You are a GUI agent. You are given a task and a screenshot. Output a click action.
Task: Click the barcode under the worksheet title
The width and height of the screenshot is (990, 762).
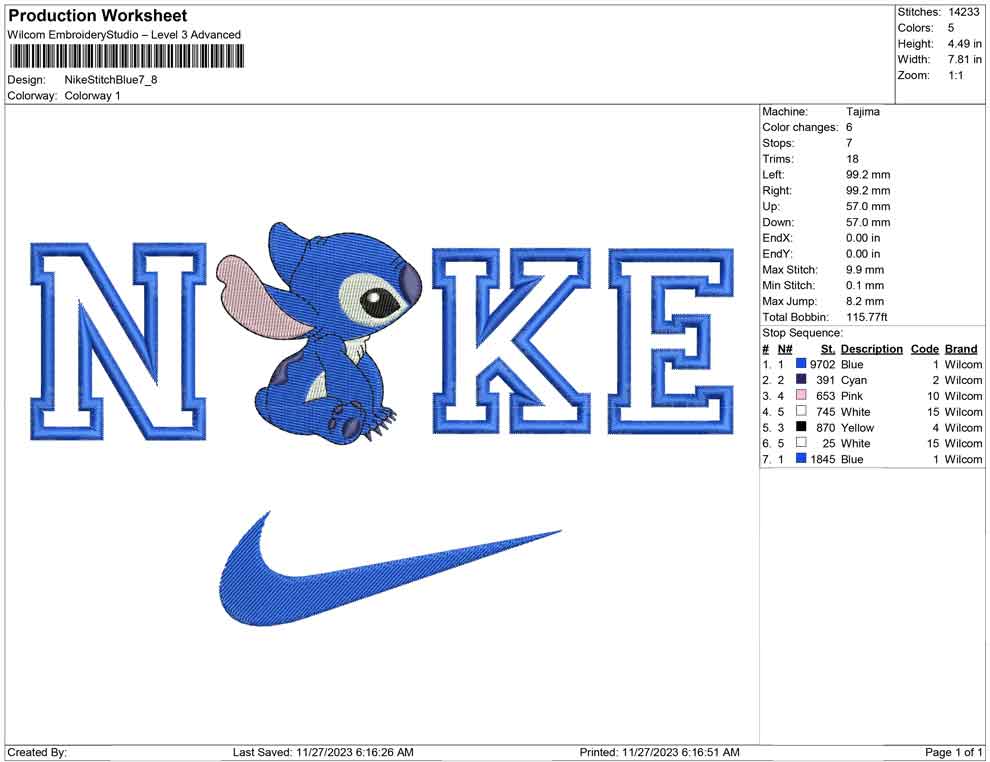tap(126, 56)
